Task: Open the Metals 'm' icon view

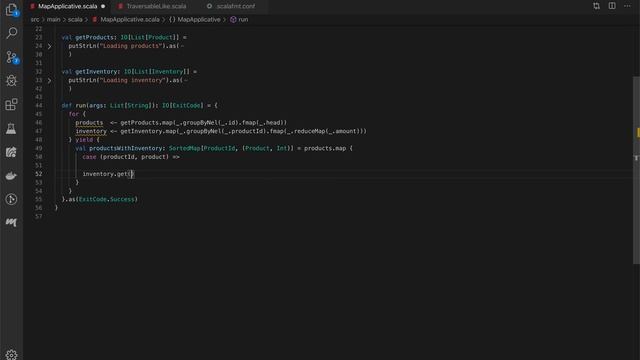Action: [11, 222]
